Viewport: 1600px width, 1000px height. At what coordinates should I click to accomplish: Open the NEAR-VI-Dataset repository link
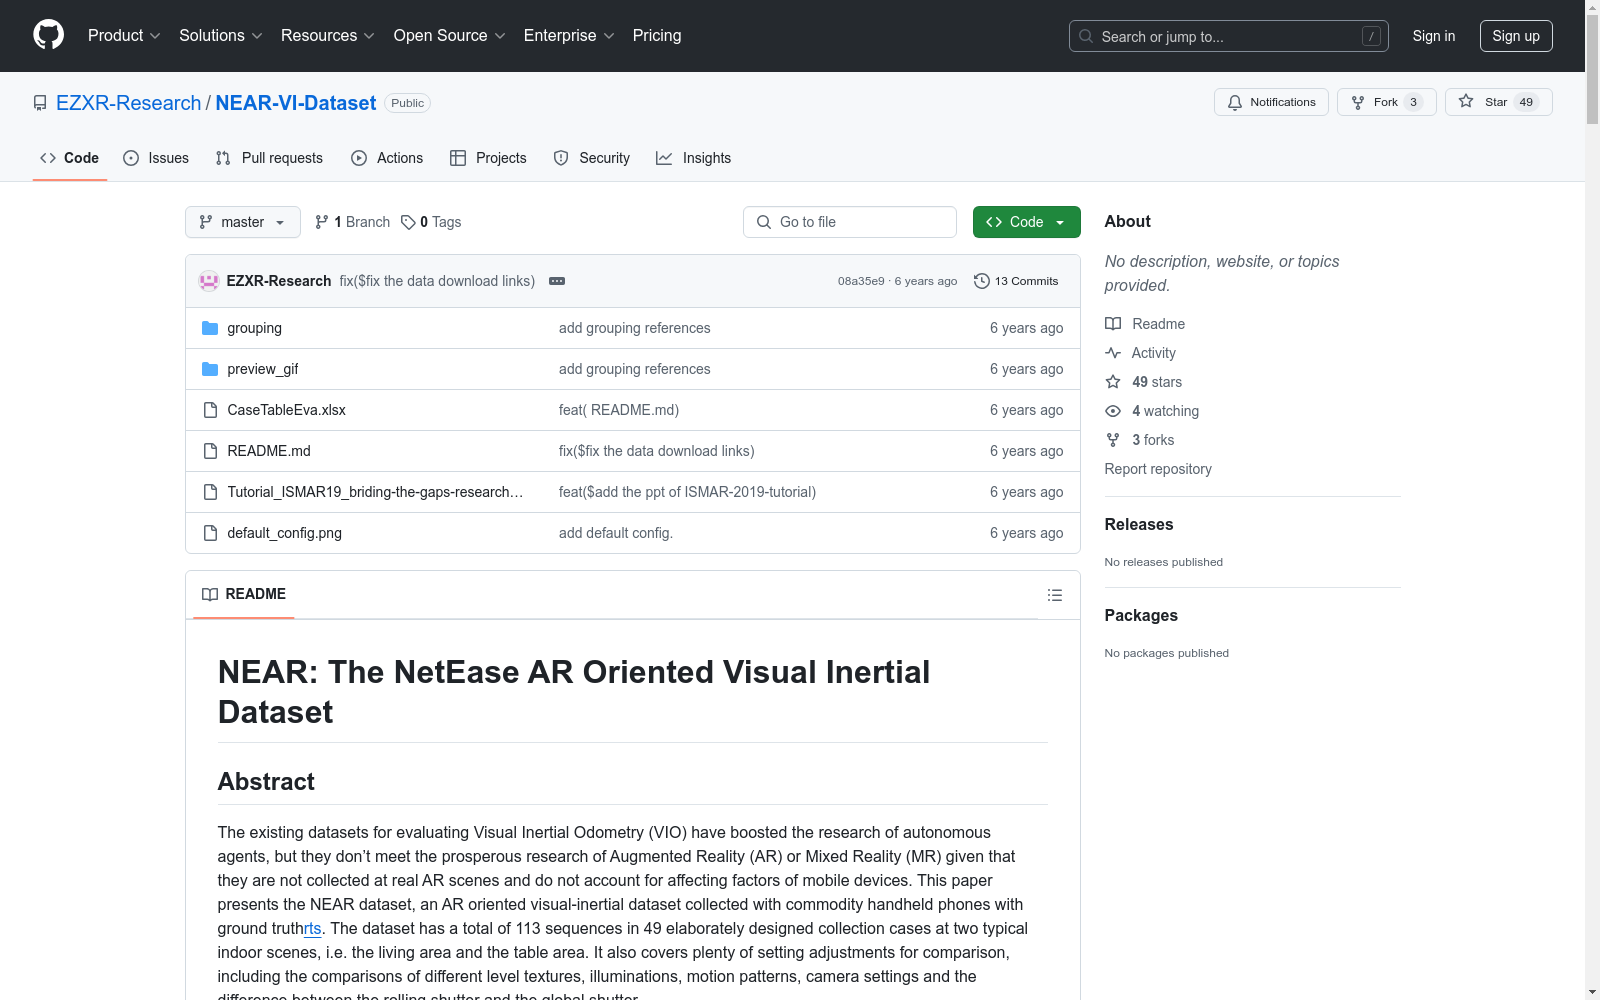point(296,103)
